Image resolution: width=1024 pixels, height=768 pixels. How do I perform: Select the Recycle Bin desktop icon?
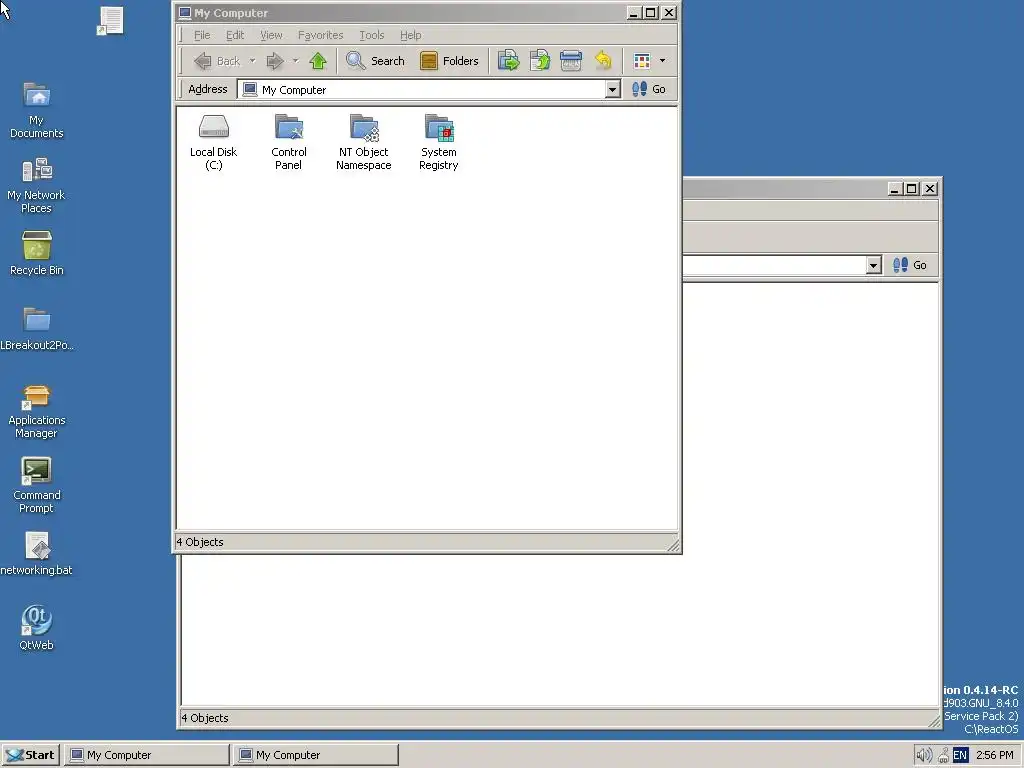(x=37, y=254)
